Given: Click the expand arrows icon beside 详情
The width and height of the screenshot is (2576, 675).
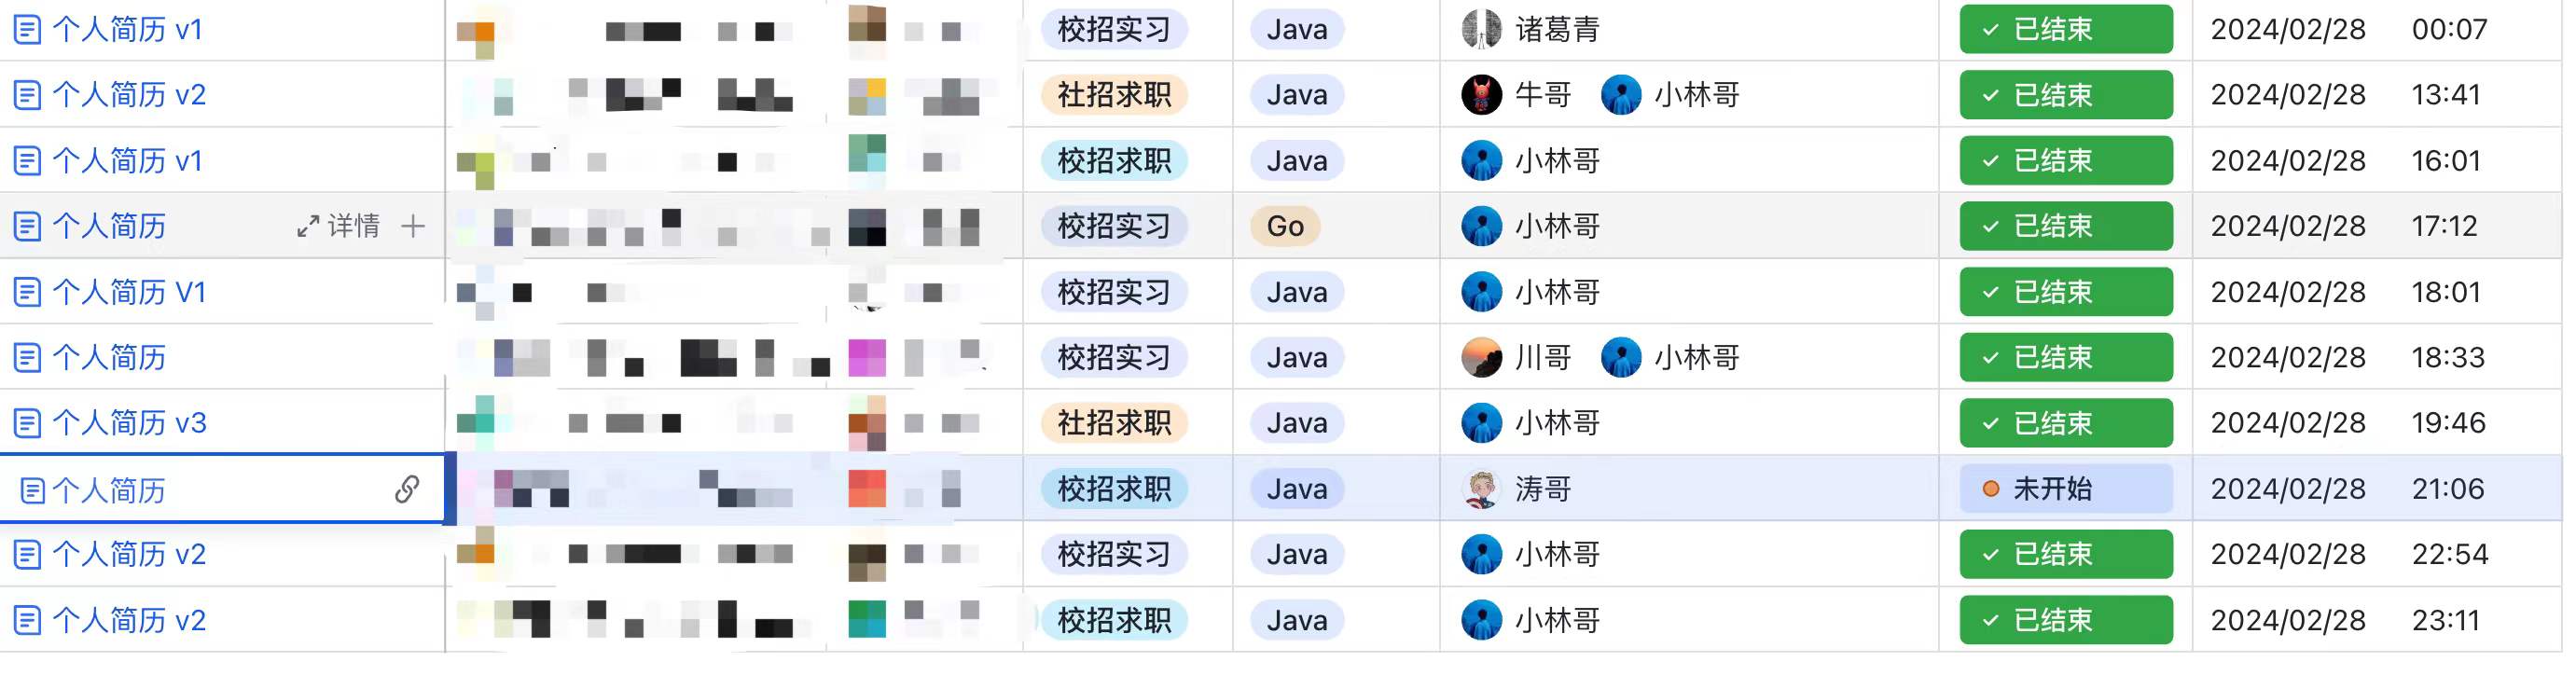Looking at the screenshot, I should [308, 227].
